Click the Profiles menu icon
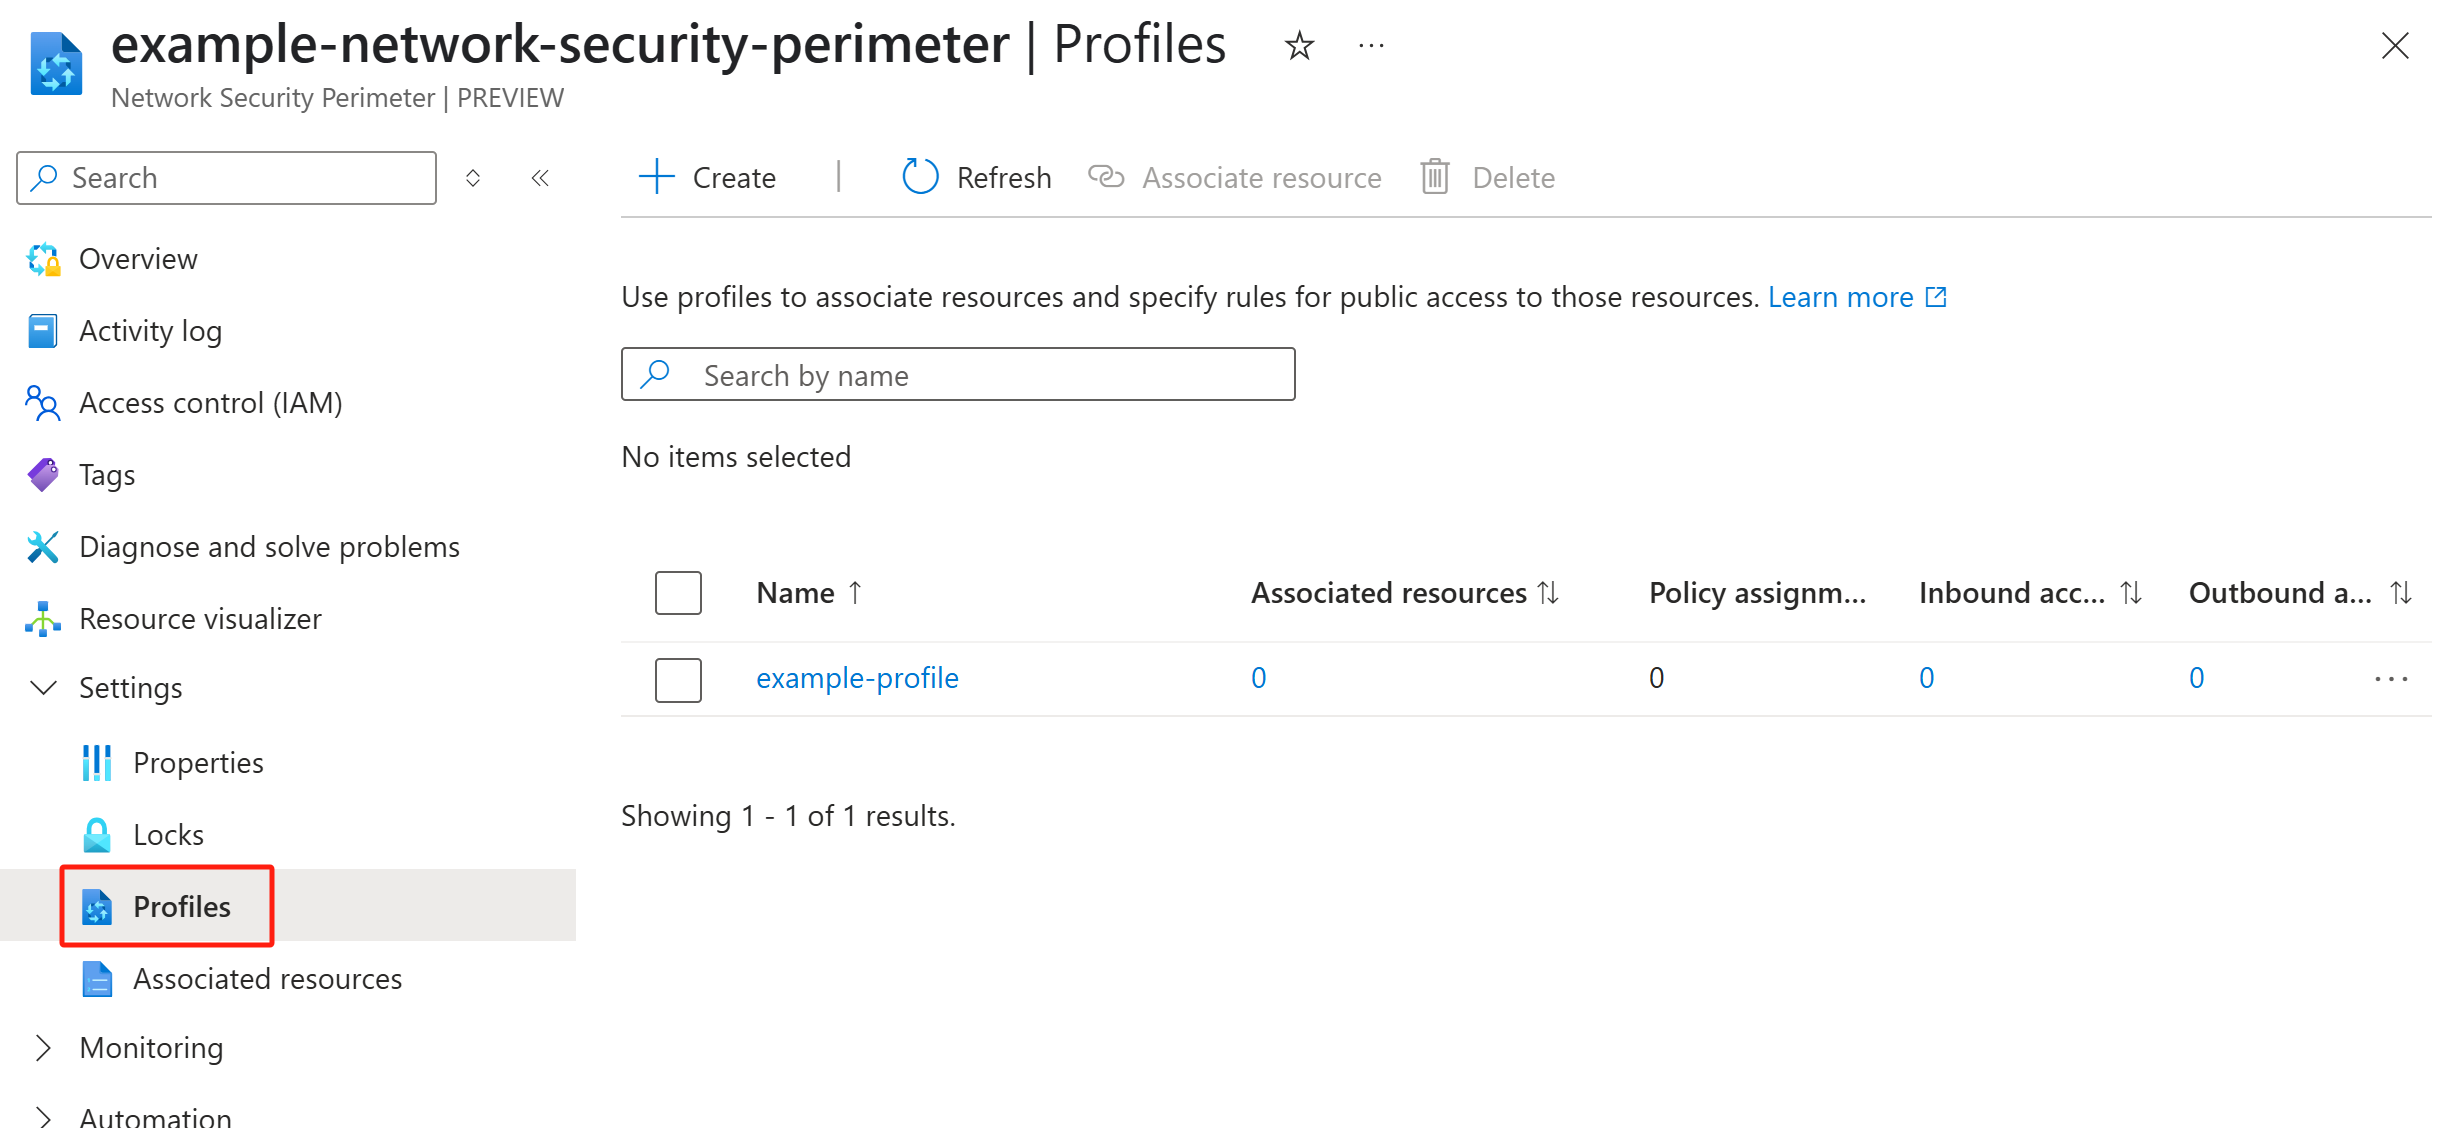 coord(97,907)
